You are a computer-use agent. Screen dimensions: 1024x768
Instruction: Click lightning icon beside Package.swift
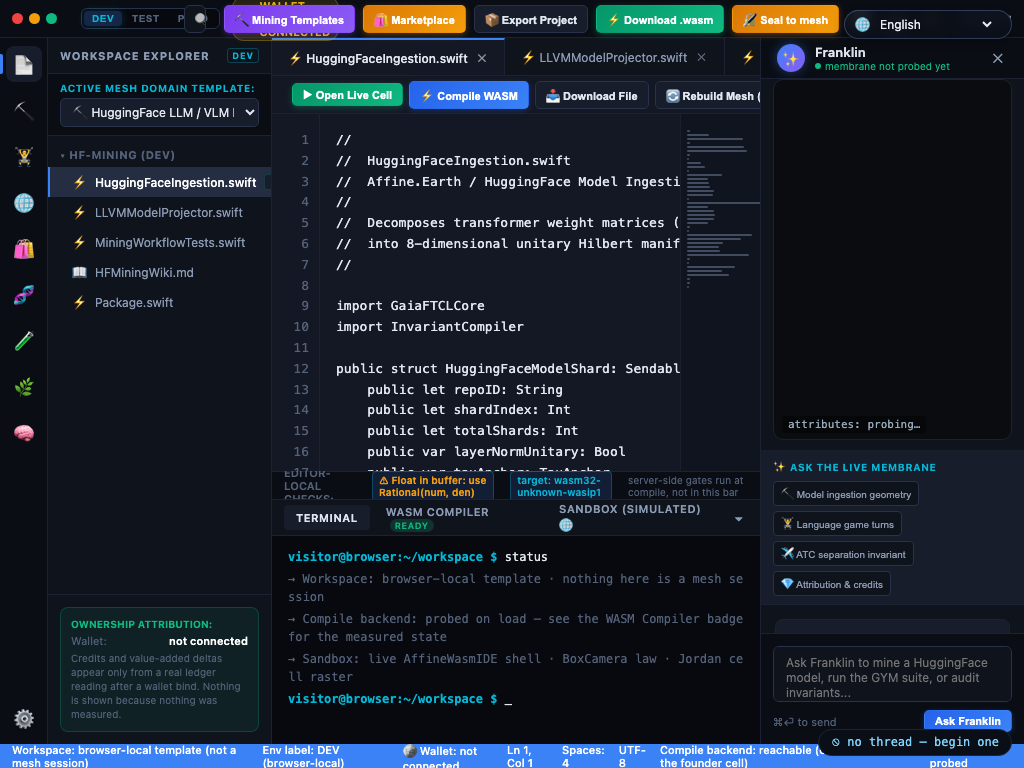coord(79,302)
